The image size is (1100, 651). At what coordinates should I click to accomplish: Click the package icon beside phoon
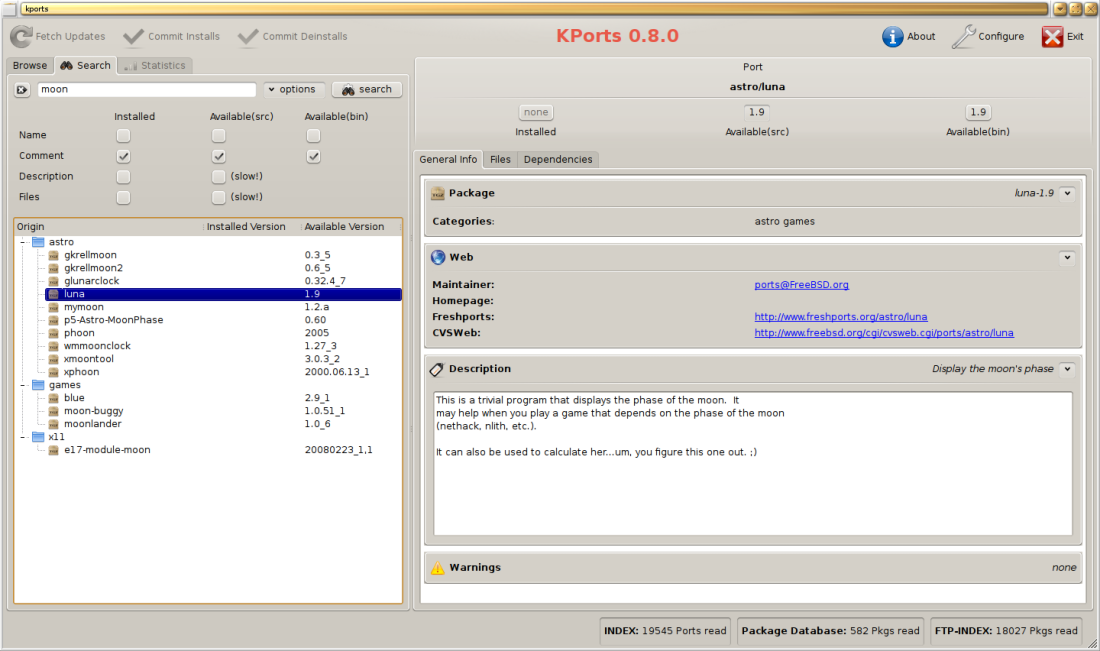pyautogui.click(x=53, y=333)
